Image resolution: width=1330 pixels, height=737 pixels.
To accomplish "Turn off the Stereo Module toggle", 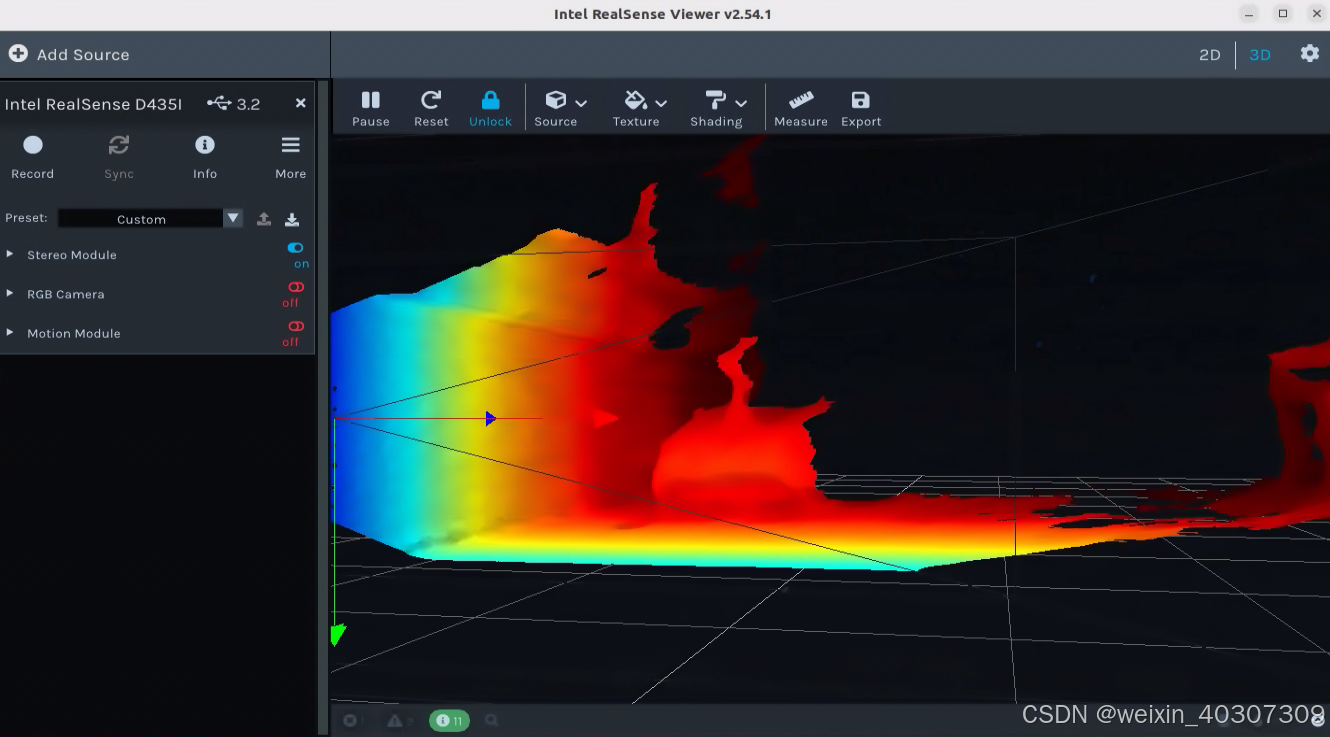I will click(x=296, y=248).
